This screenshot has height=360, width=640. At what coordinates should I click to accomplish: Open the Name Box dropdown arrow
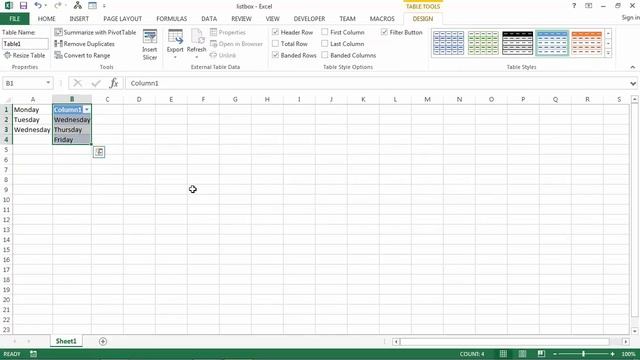pos(48,83)
